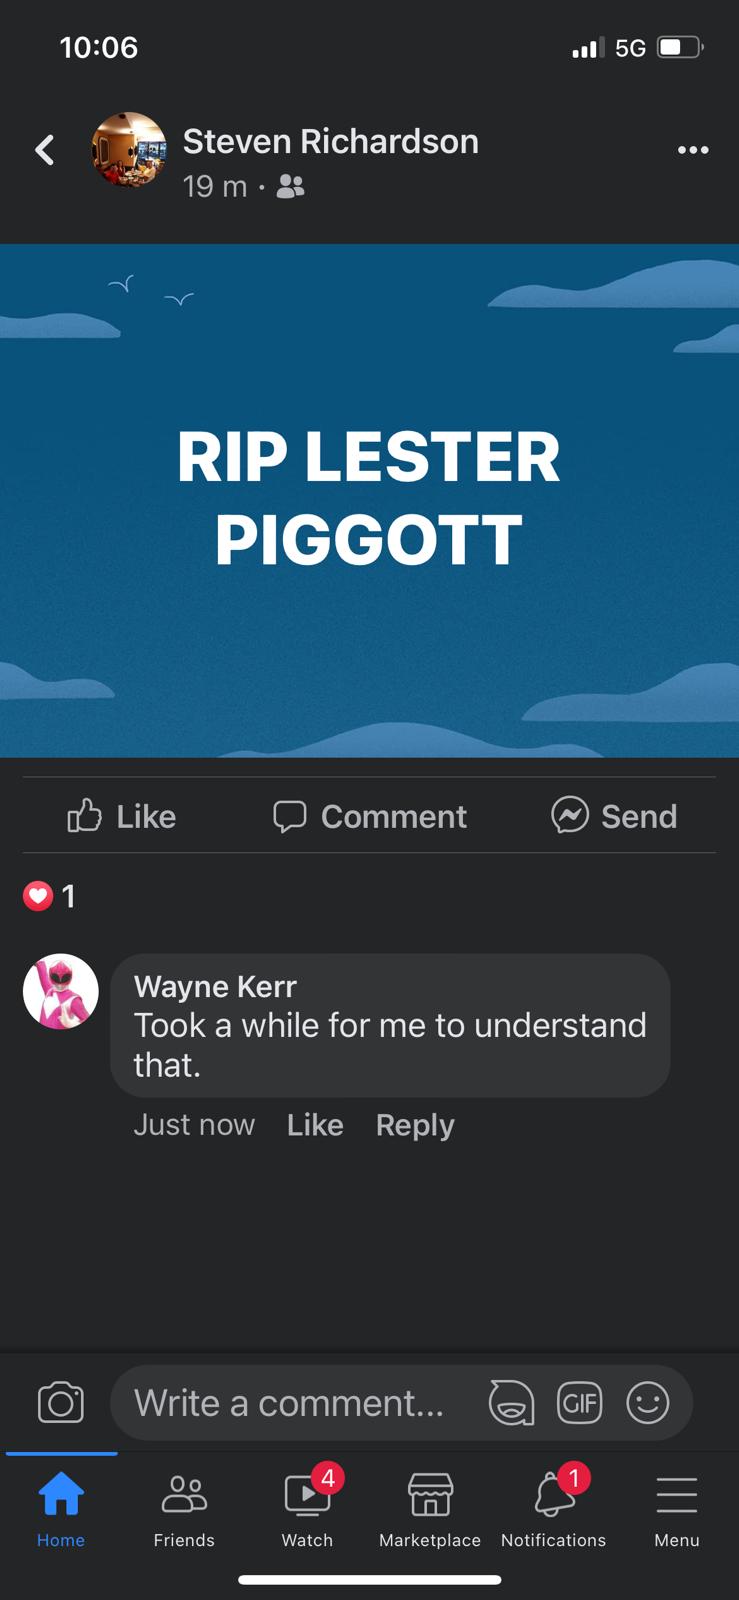Reply to Wayne Kerr's comment
739x1600 pixels.
coord(415,1125)
